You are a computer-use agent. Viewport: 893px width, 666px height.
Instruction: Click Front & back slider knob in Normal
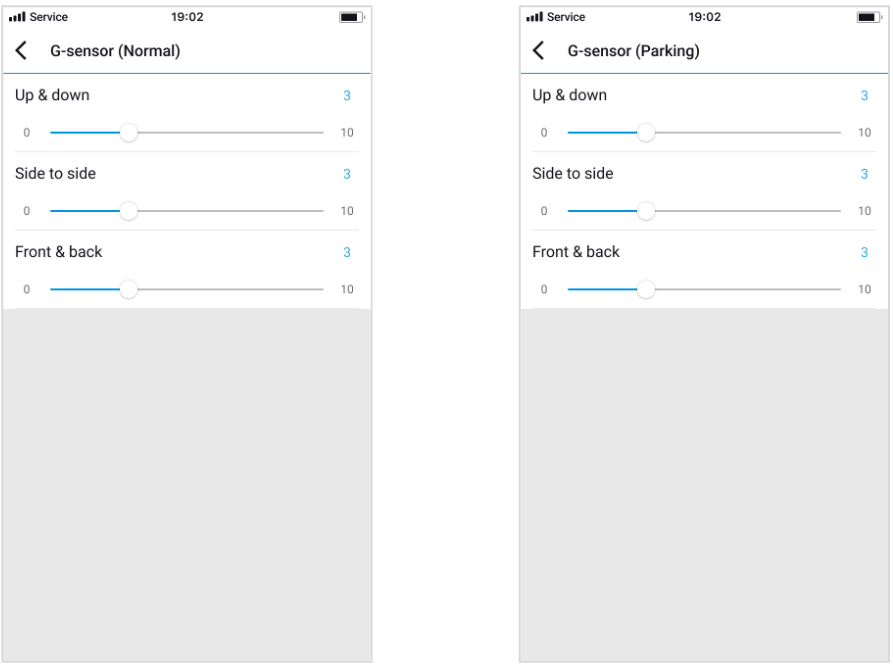coord(129,289)
